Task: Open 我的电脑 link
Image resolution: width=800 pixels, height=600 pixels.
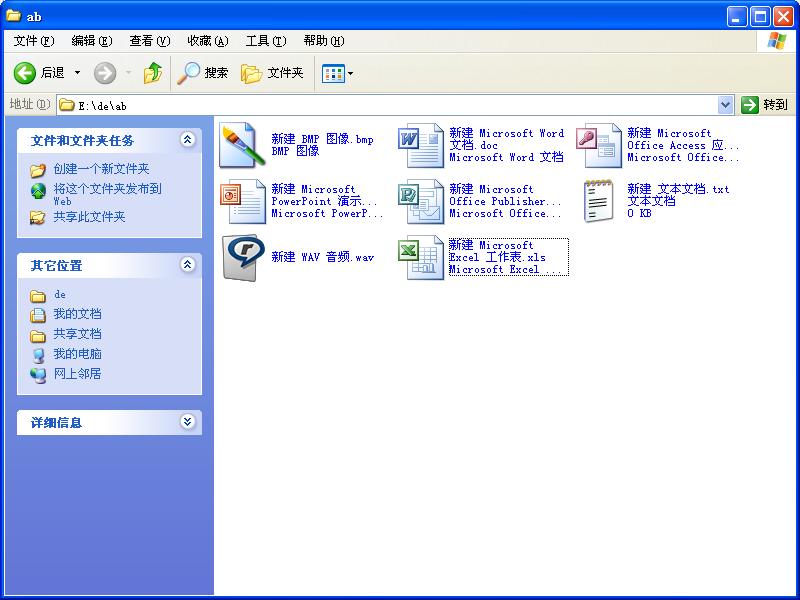Action: (x=78, y=354)
